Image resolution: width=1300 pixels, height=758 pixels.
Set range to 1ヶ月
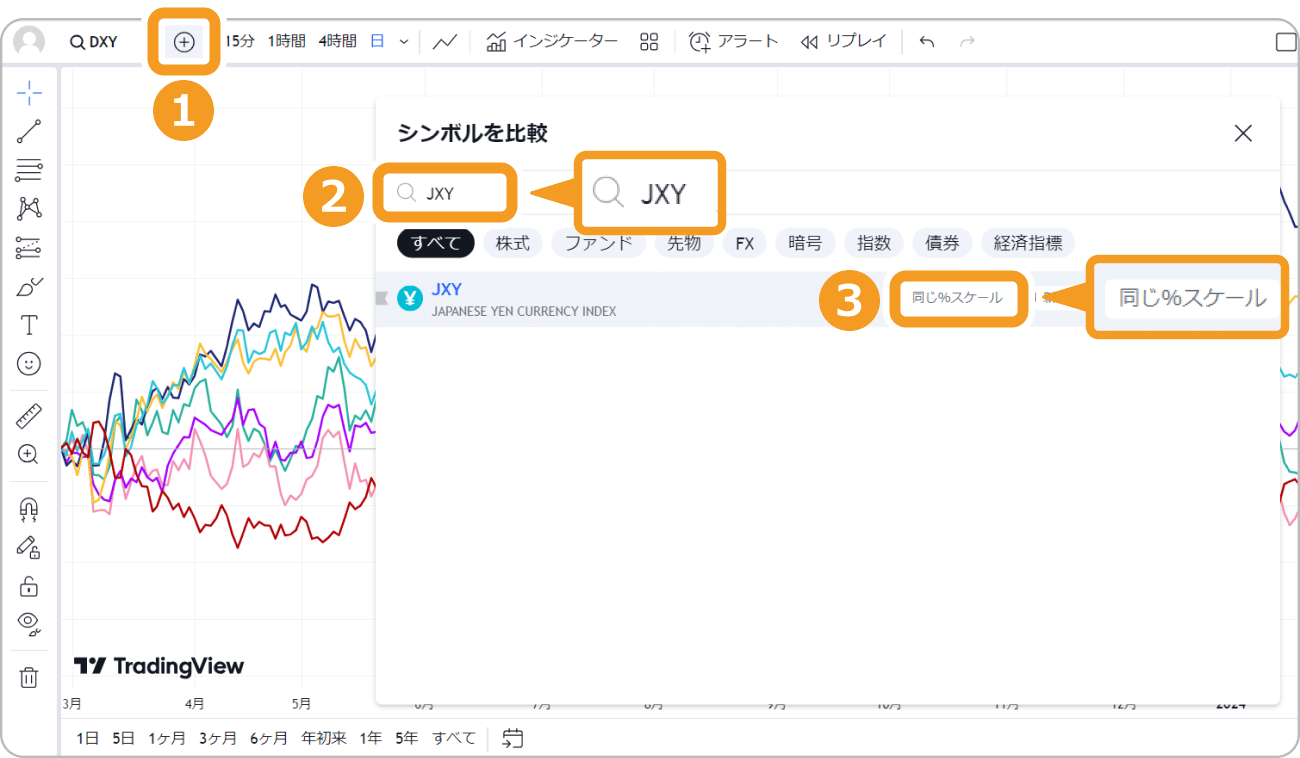tap(167, 738)
